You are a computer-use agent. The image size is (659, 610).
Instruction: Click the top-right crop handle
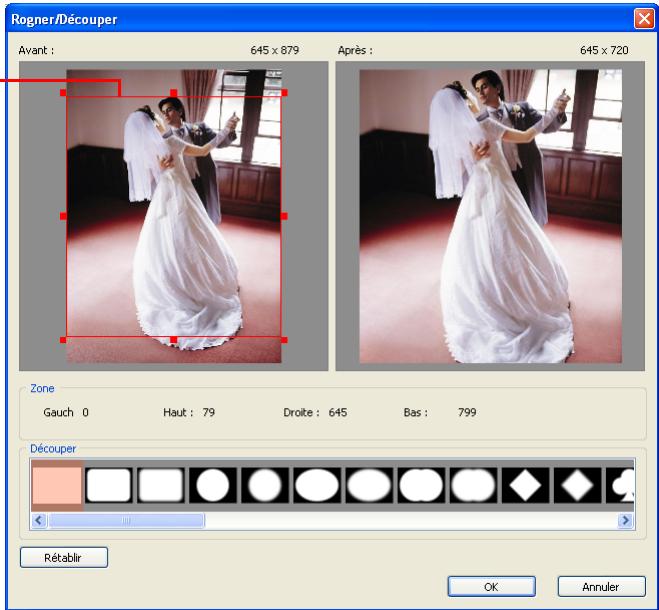coord(285,92)
